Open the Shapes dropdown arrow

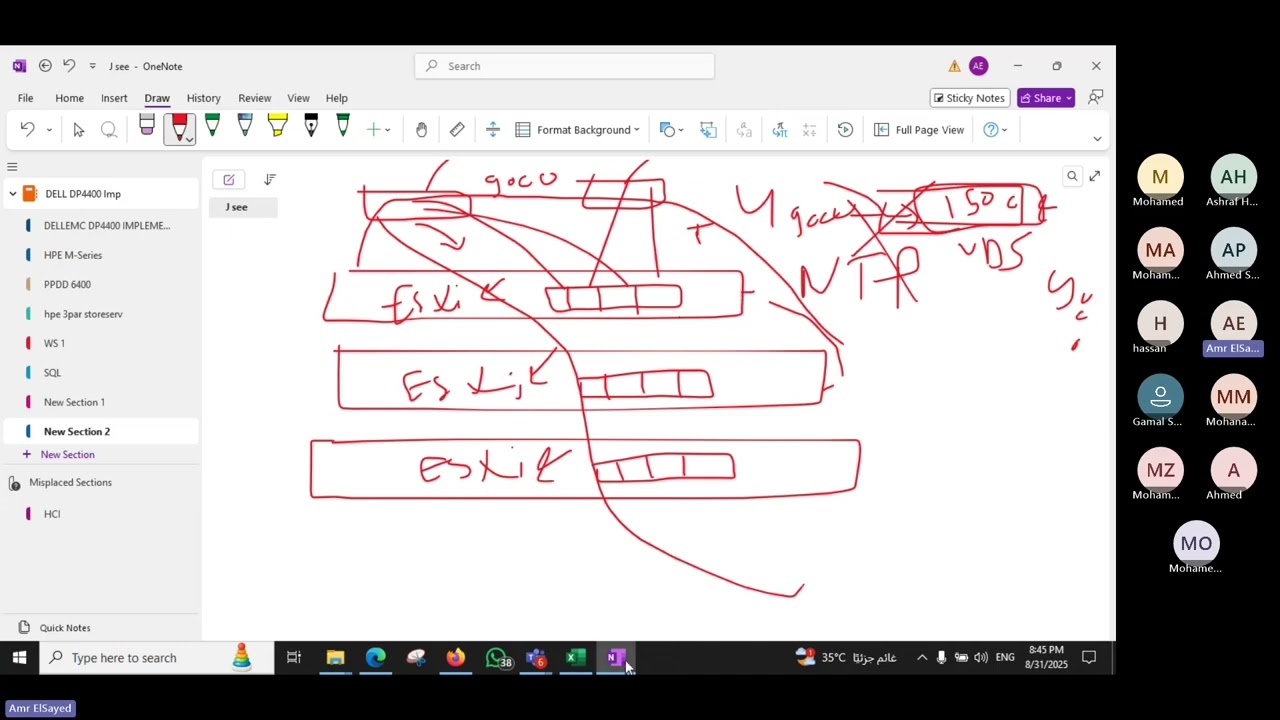[x=681, y=130]
